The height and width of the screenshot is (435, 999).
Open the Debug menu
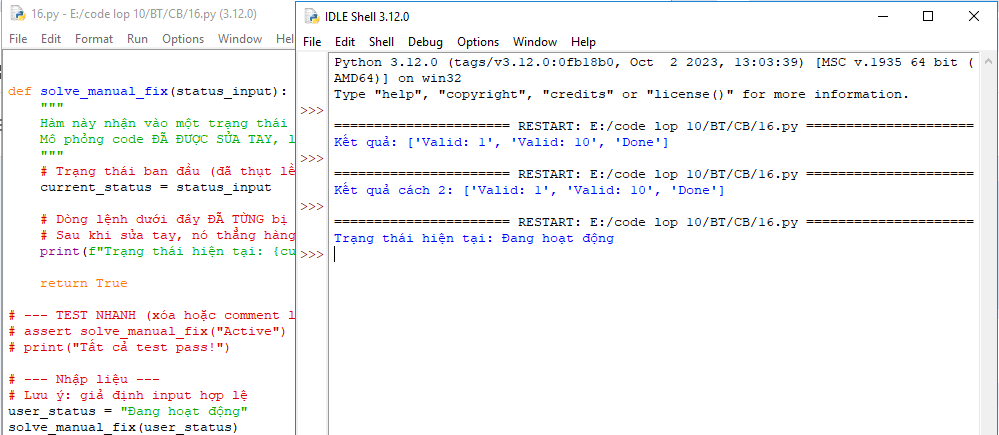[x=425, y=42]
